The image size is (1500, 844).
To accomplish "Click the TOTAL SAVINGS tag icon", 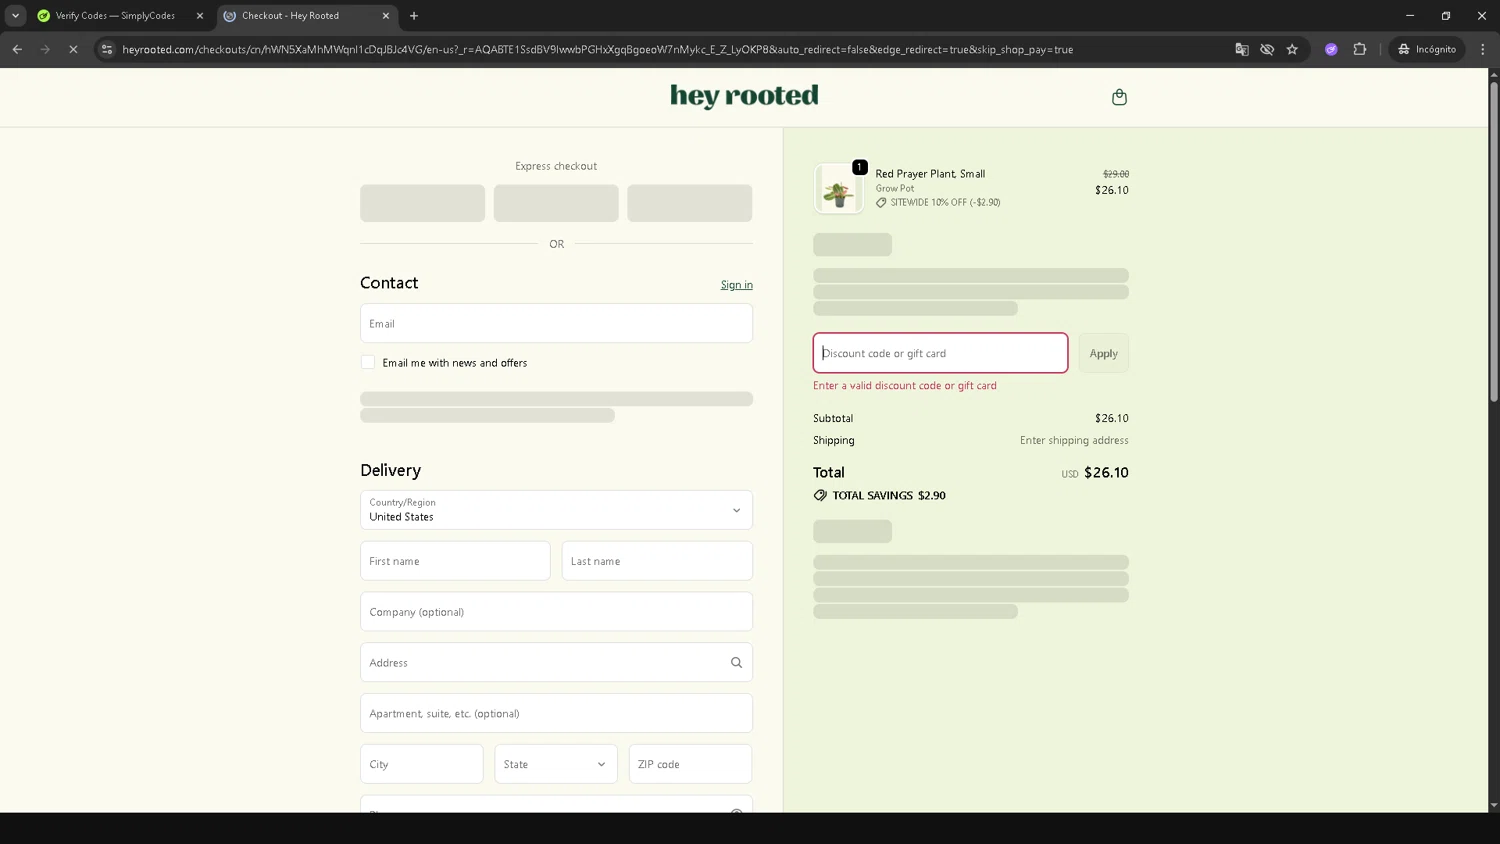I will [820, 495].
